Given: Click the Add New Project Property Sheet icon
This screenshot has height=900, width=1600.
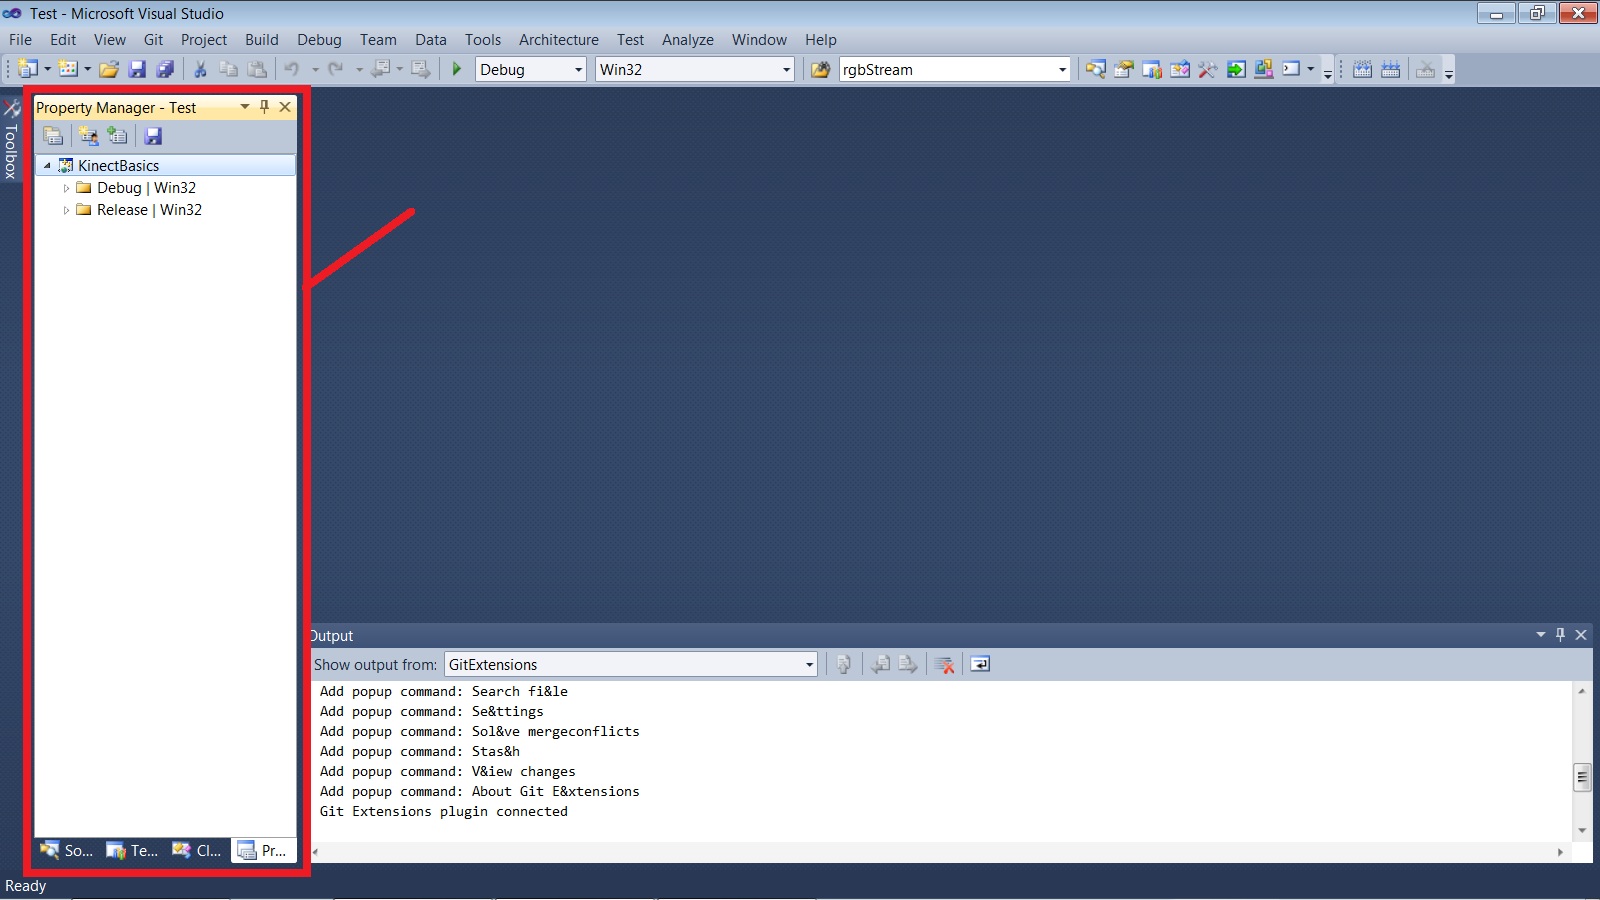Looking at the screenshot, I should click(89, 136).
